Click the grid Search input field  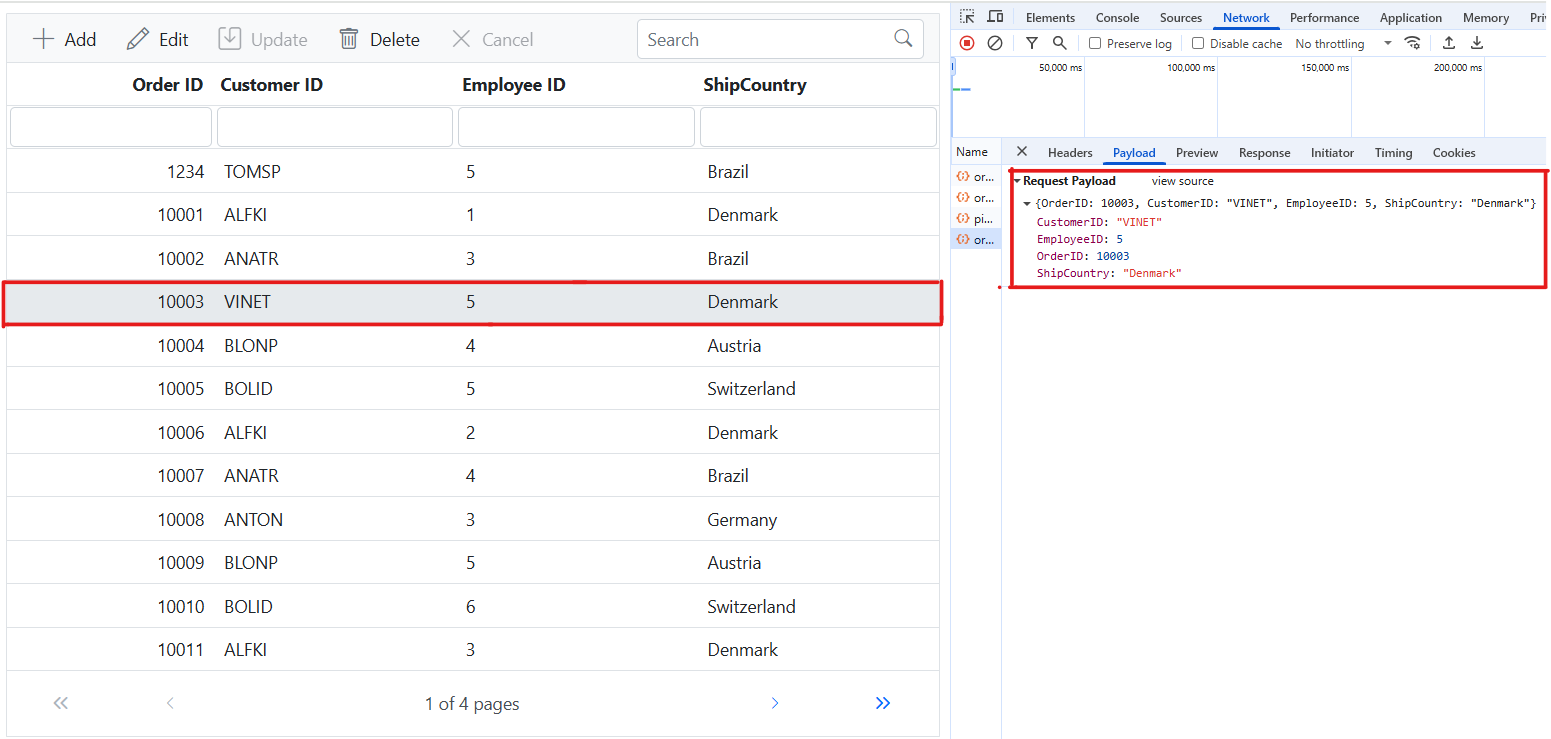(x=765, y=40)
